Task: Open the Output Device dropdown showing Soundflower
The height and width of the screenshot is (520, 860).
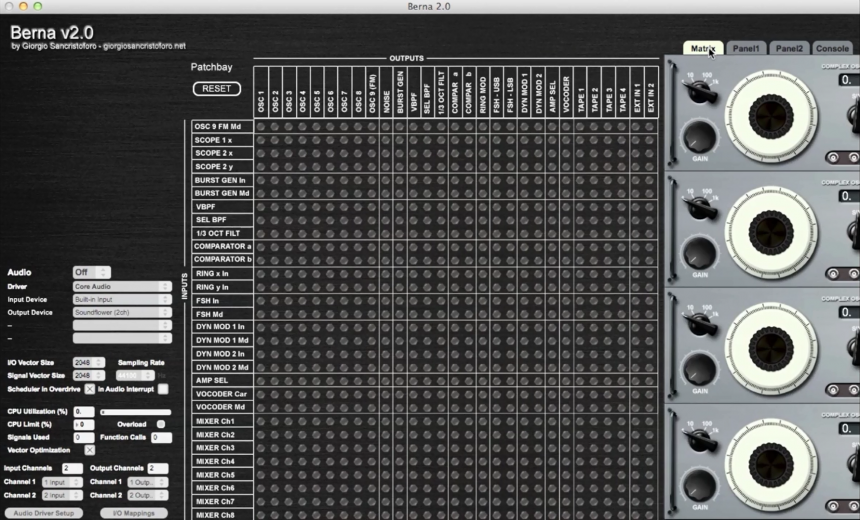Action: [121, 312]
